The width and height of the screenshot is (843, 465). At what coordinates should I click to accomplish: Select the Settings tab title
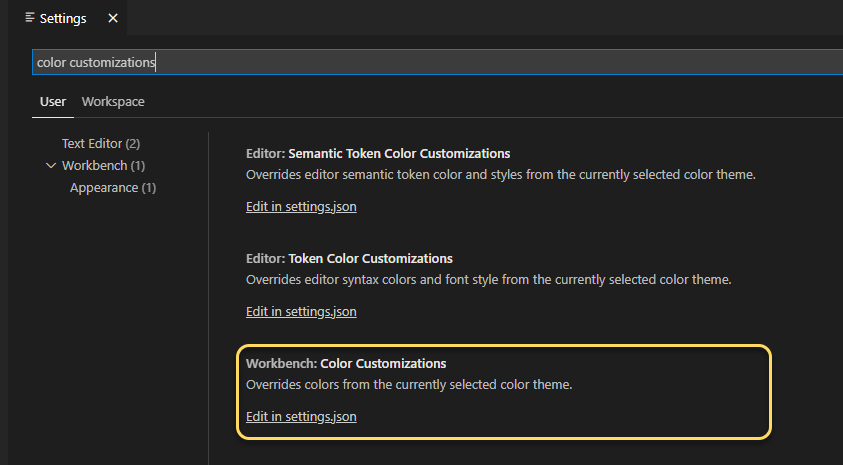pos(63,18)
